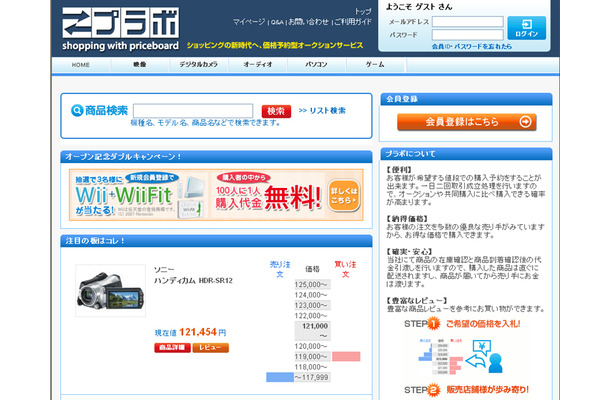
Task: Select the highlighted 121,000~ price row
Action: (x=312, y=331)
